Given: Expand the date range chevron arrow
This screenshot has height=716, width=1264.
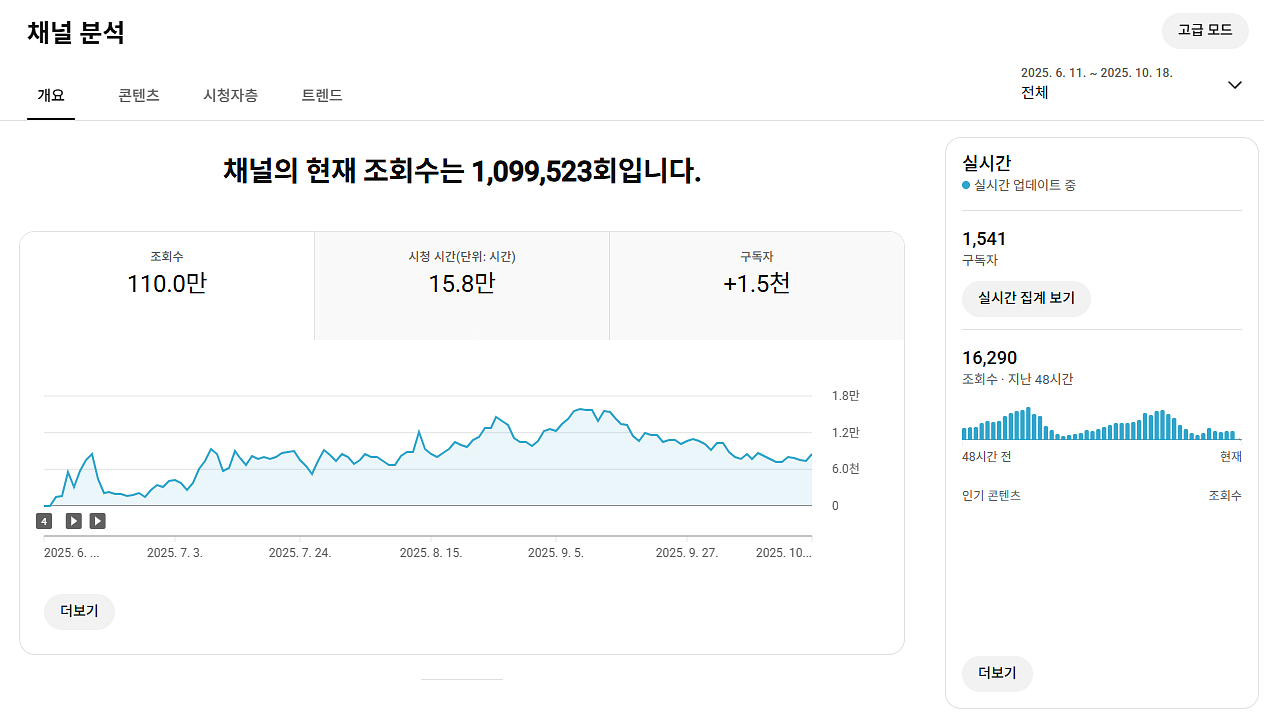Looking at the screenshot, I should (x=1234, y=85).
